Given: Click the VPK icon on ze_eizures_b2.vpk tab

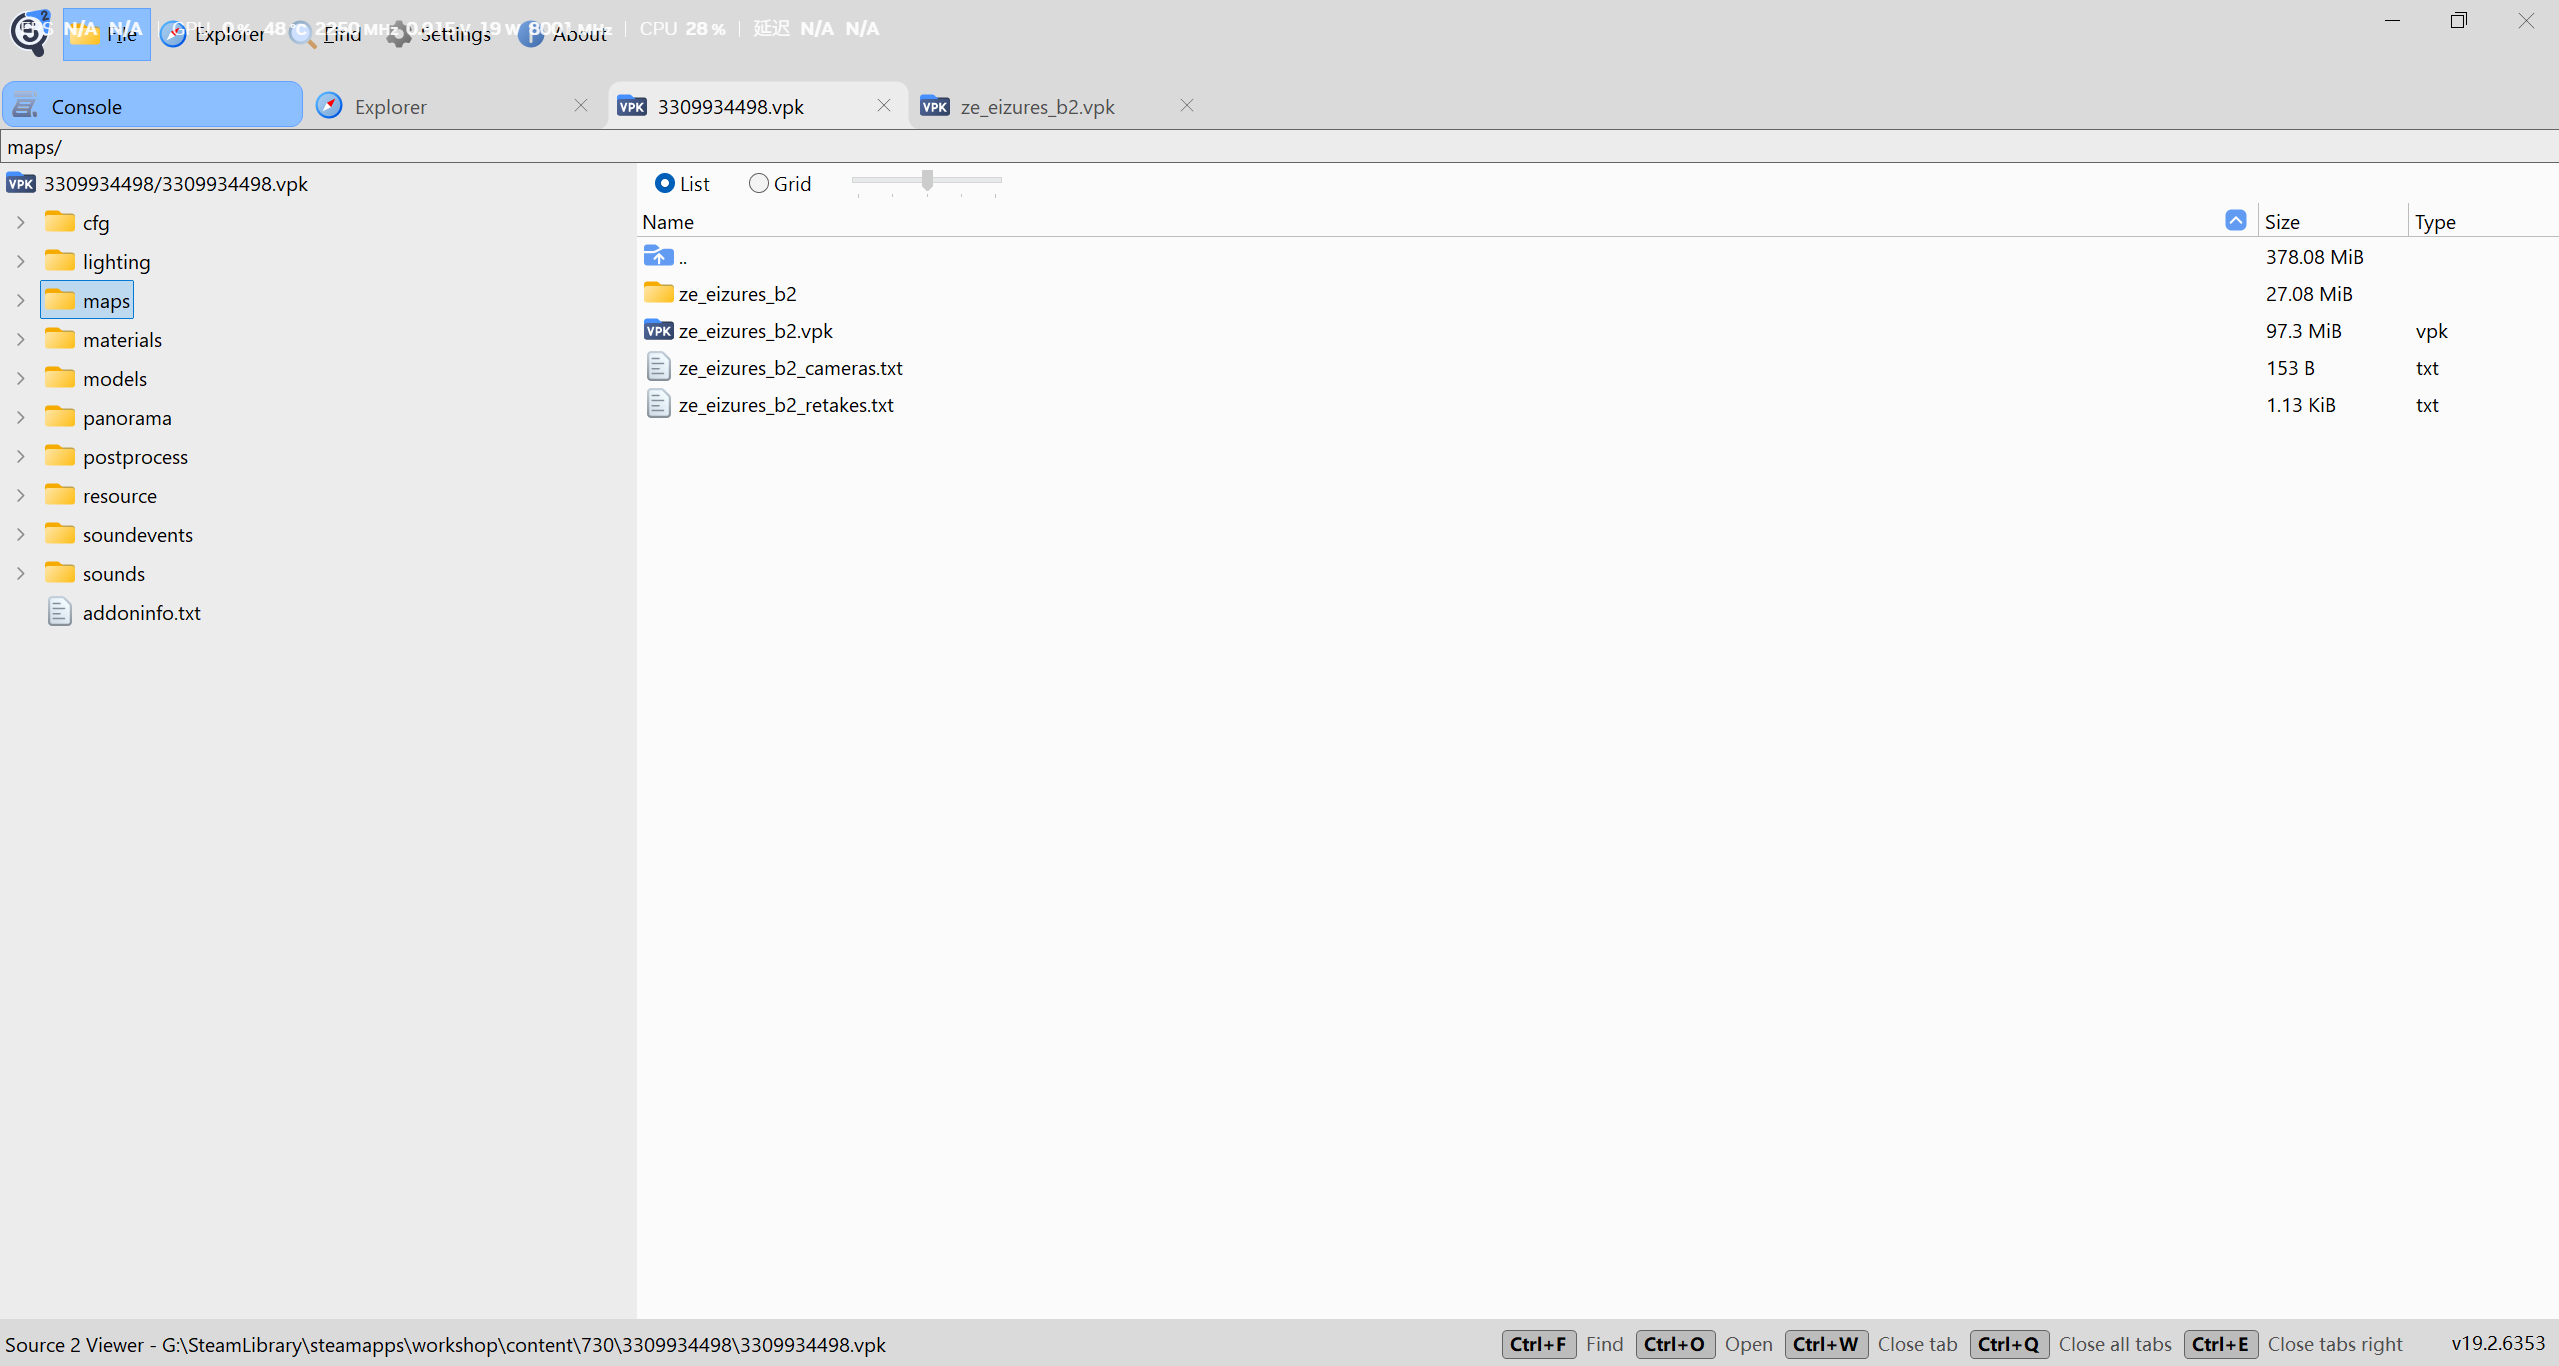Looking at the screenshot, I should pyautogui.click(x=935, y=106).
